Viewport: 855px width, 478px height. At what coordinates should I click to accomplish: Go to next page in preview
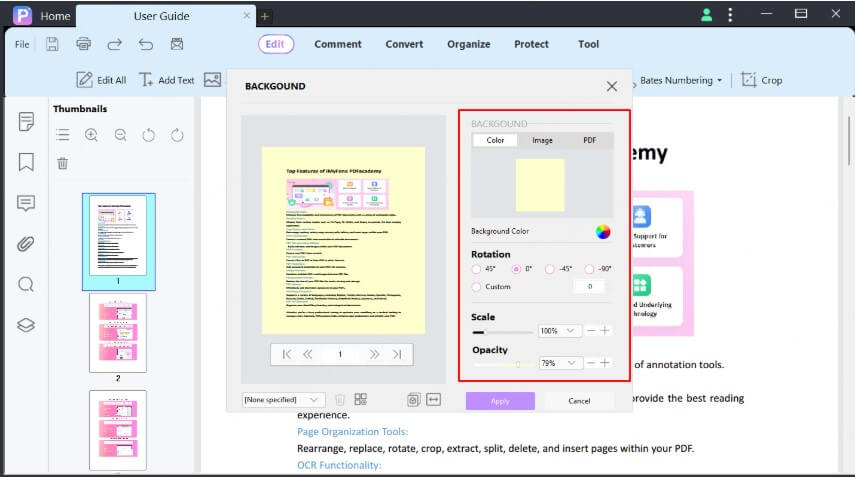coord(374,354)
